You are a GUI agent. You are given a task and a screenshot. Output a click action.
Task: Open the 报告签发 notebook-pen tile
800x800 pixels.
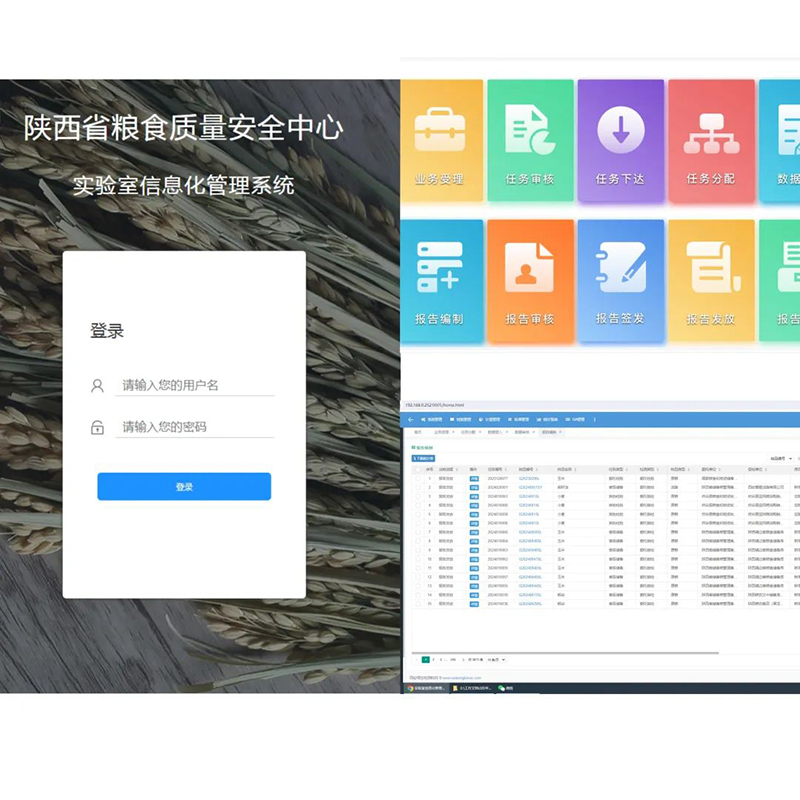(620, 281)
